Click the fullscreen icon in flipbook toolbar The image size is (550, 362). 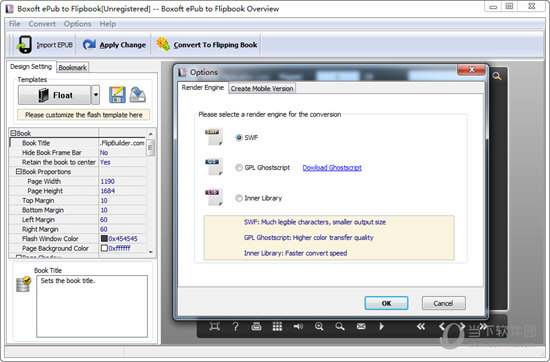click(214, 327)
